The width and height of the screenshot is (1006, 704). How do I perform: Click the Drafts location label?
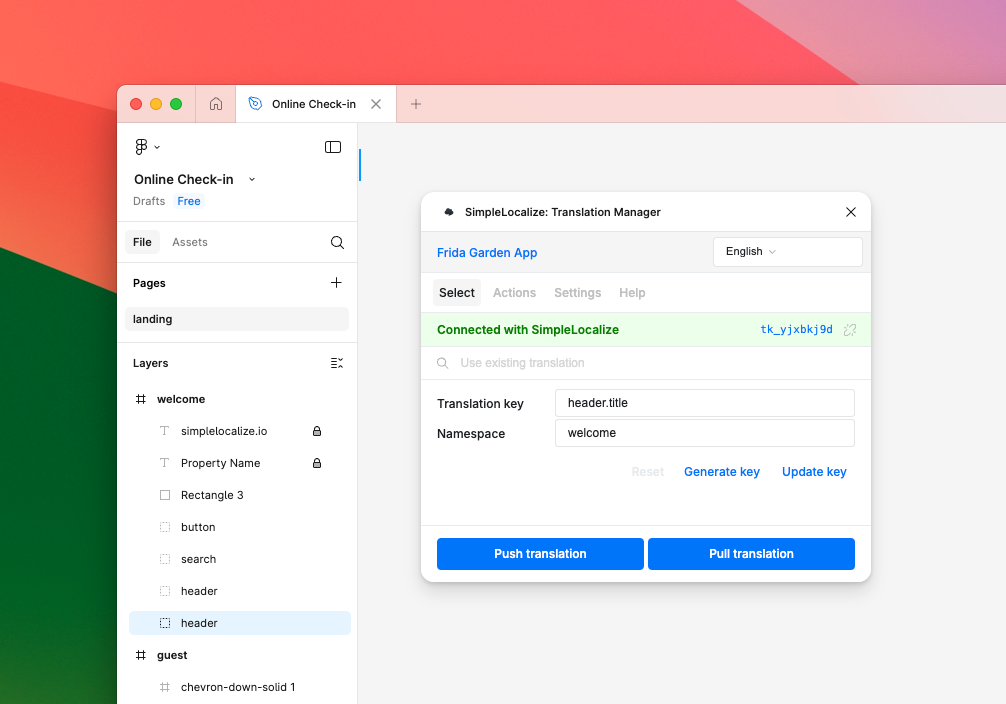(149, 201)
